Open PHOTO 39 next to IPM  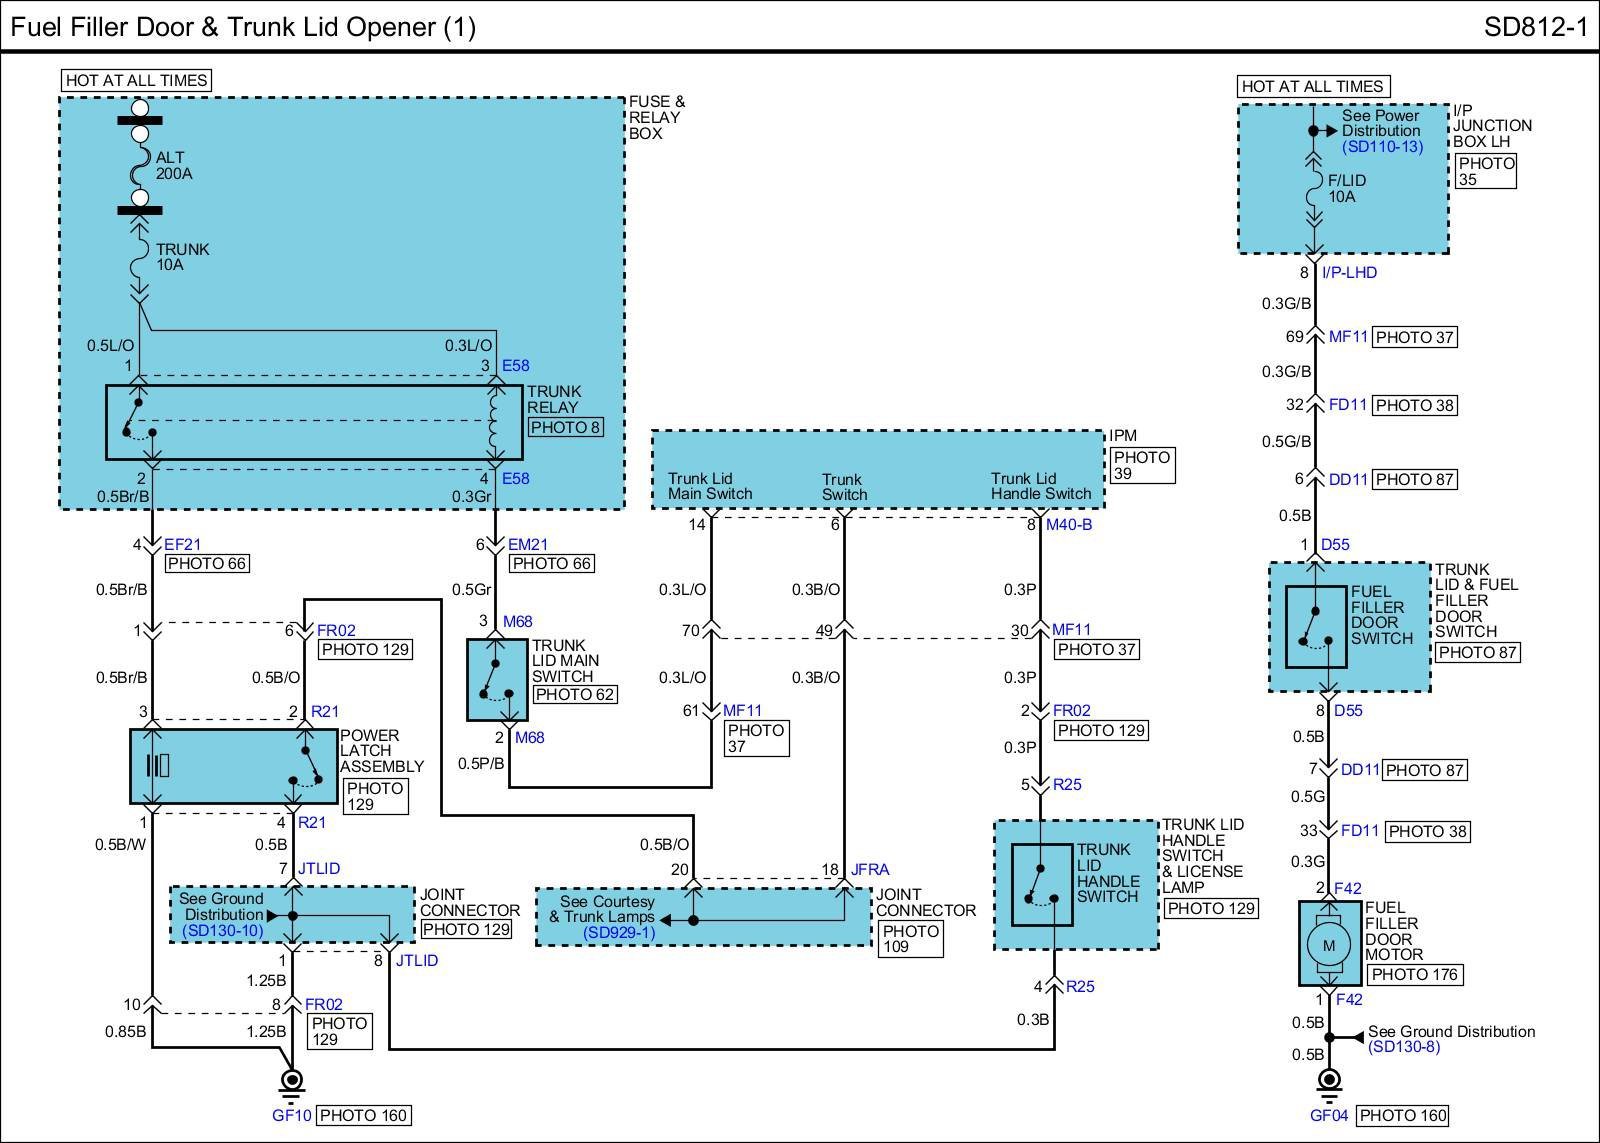point(1142,465)
